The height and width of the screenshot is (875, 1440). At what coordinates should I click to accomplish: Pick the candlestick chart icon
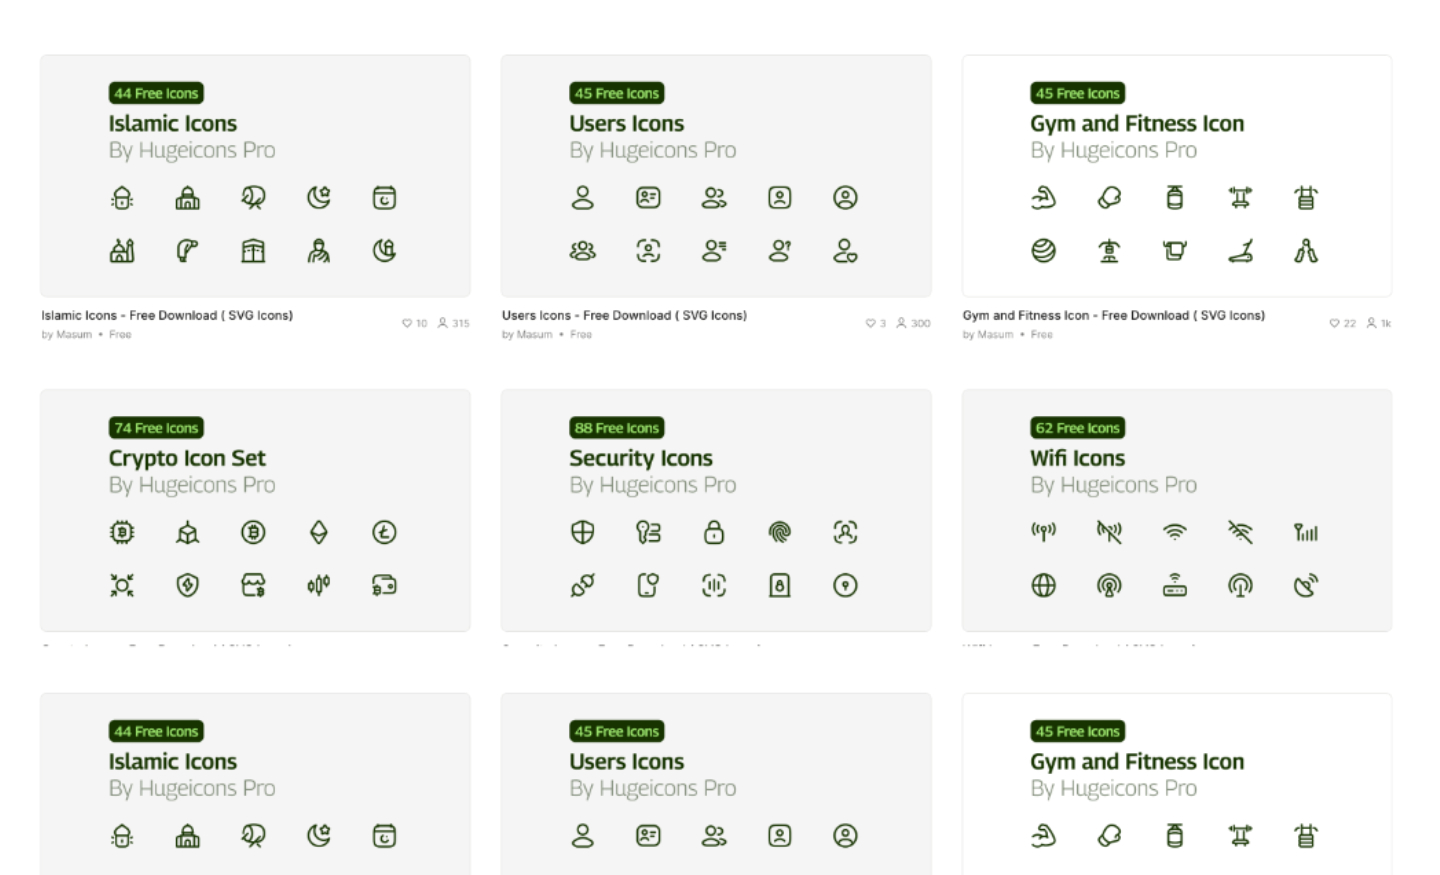[319, 585]
